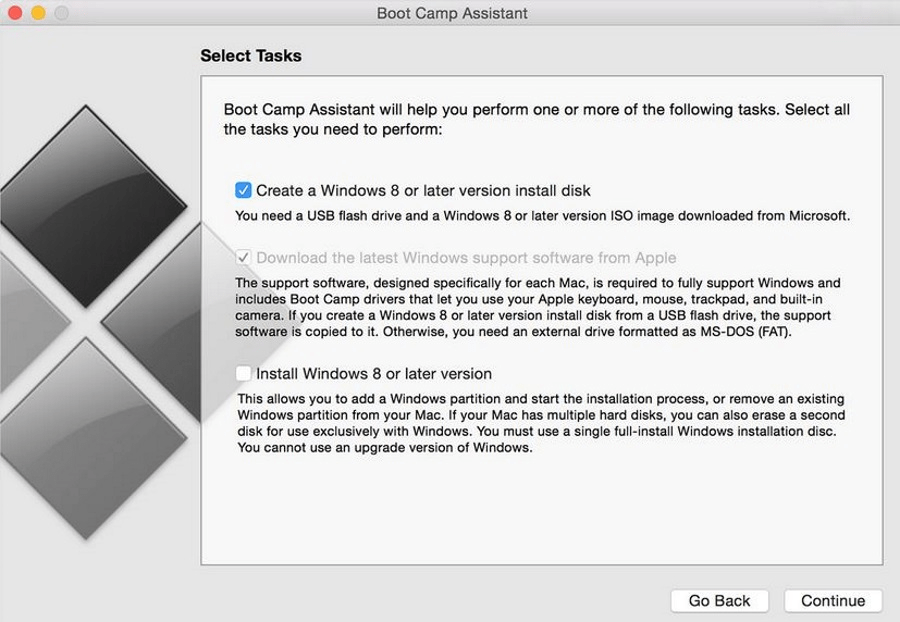Click the "Select Tasks" heading
The height and width of the screenshot is (622, 900).
tap(253, 56)
